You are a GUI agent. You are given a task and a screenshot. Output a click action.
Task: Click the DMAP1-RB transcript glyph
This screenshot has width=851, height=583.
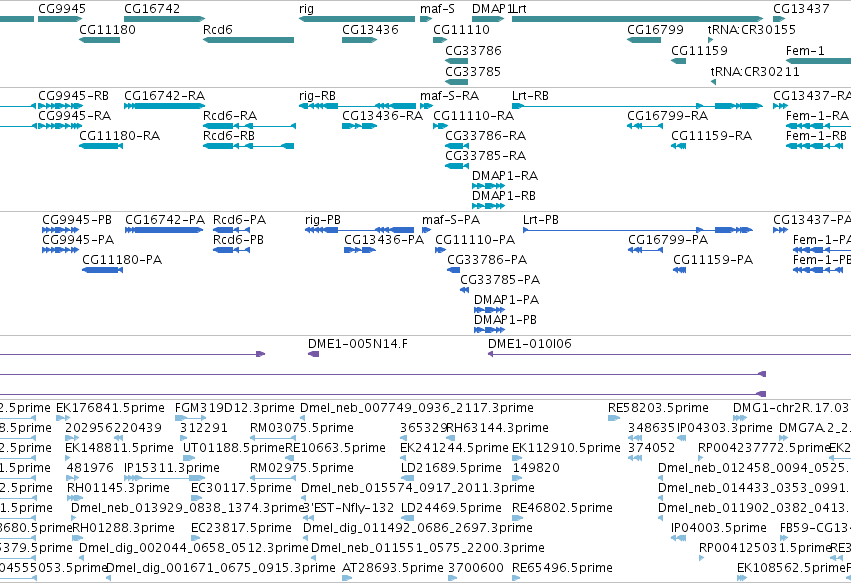[x=488, y=206]
